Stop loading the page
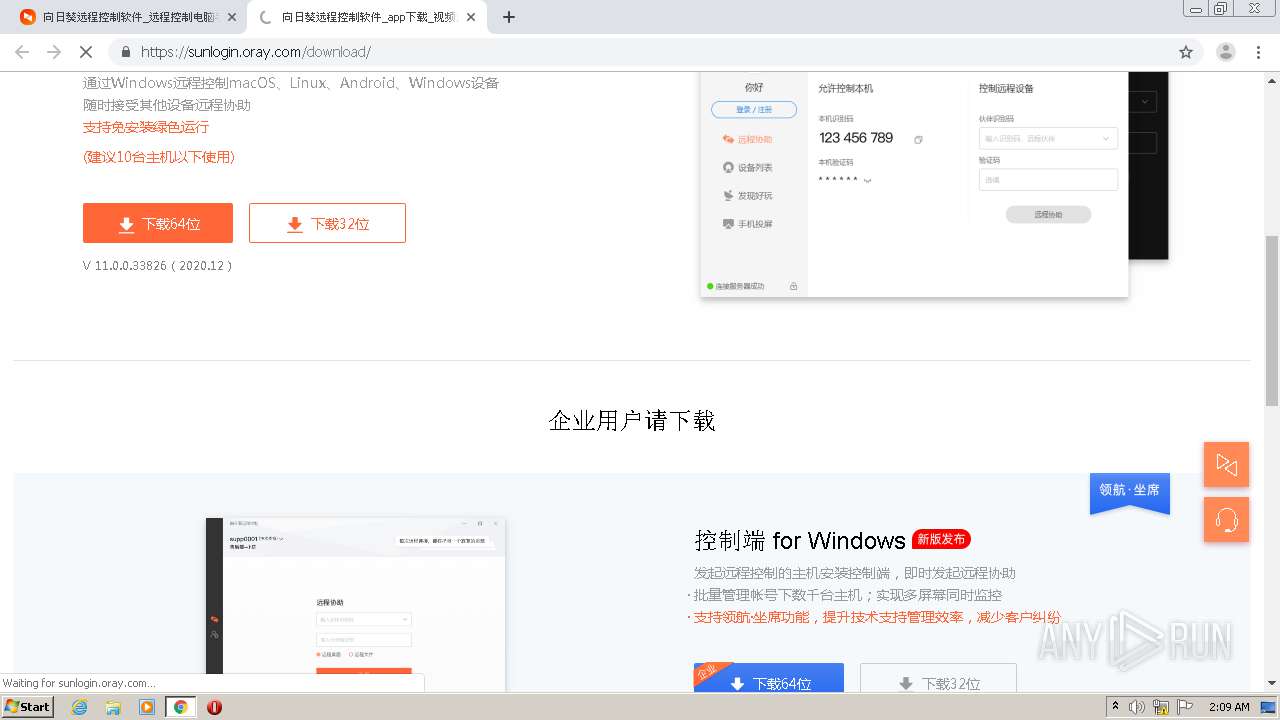Screen dimensions: 1280x720 click(86, 52)
